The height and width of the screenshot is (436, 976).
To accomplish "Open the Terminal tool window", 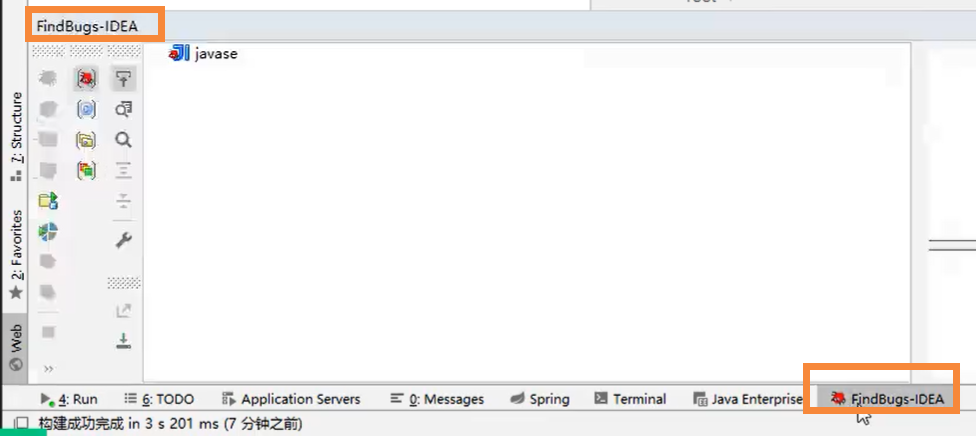I will pyautogui.click(x=630, y=399).
